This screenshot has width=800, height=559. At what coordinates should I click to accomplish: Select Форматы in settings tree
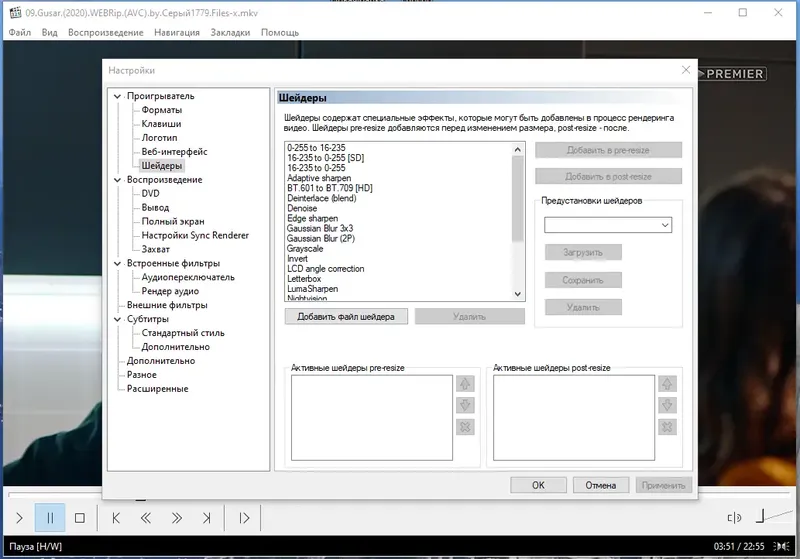point(162,110)
